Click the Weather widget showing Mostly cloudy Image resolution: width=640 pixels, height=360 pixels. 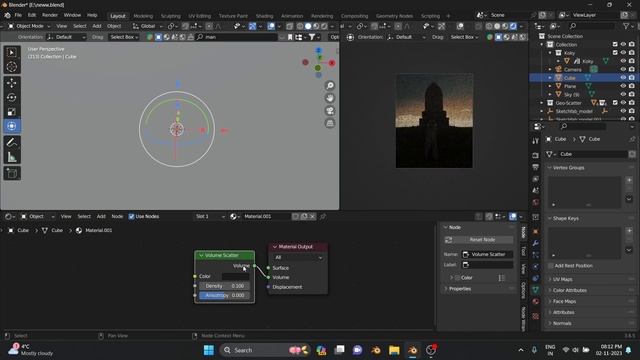[x=31, y=350]
